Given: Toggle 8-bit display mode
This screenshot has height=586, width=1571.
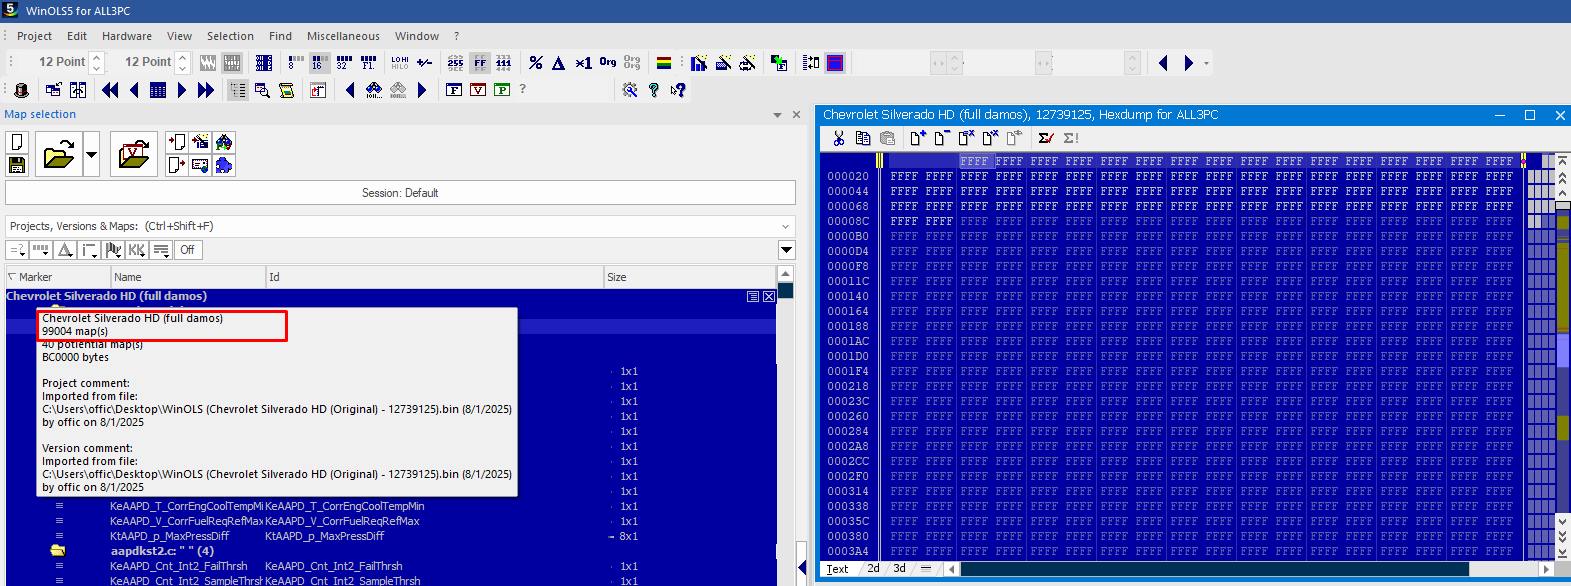Looking at the screenshot, I should click(296, 62).
